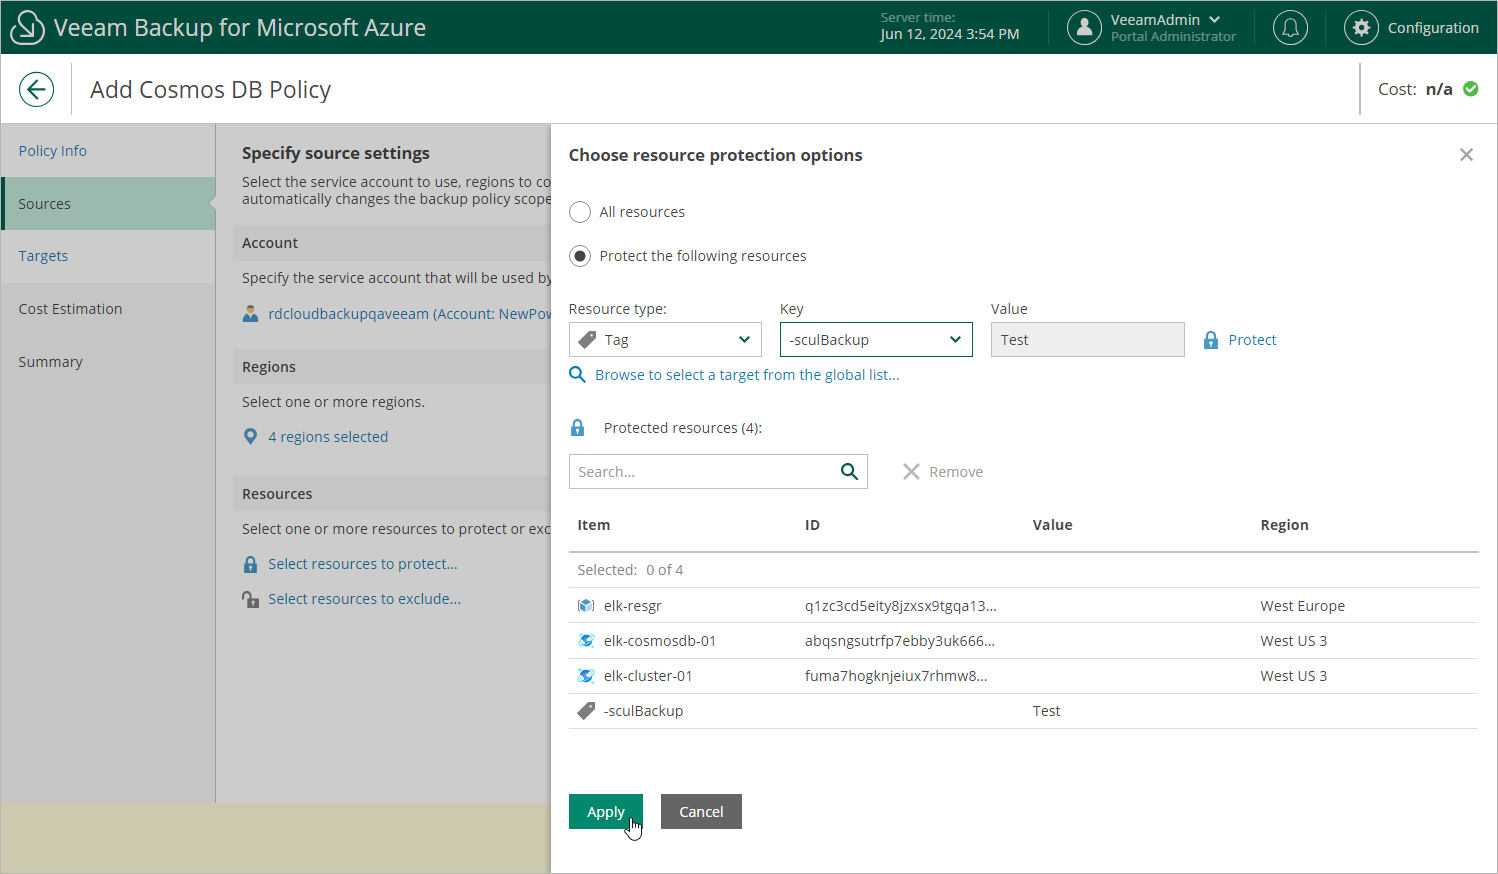Sort by the ID column header
This screenshot has height=874, width=1498.
(812, 525)
